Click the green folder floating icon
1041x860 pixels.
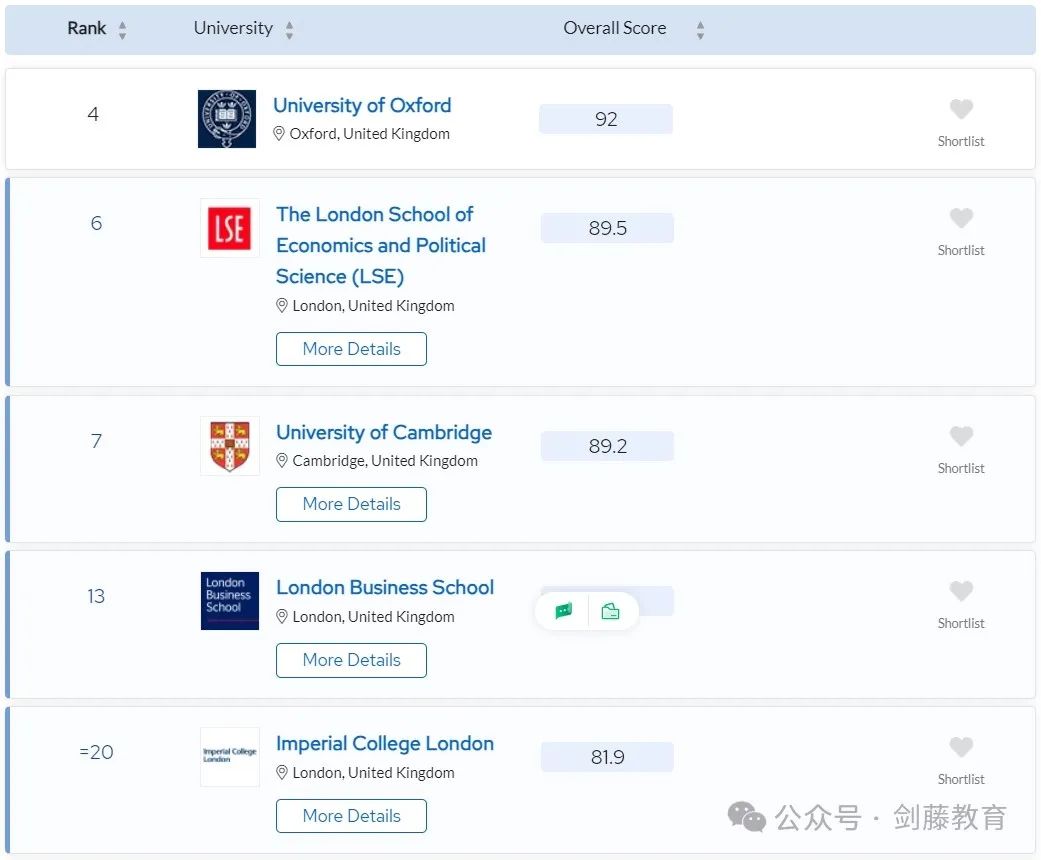(610, 611)
